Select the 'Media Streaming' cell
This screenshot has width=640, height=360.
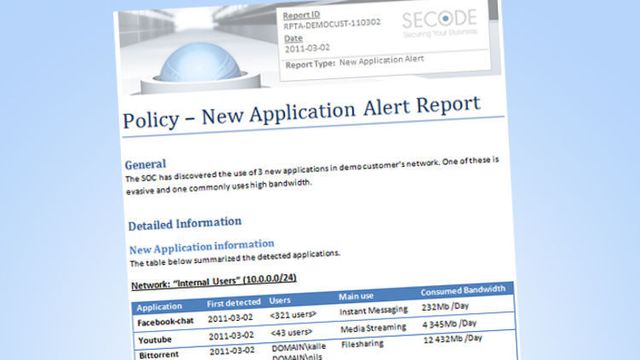[373, 328]
